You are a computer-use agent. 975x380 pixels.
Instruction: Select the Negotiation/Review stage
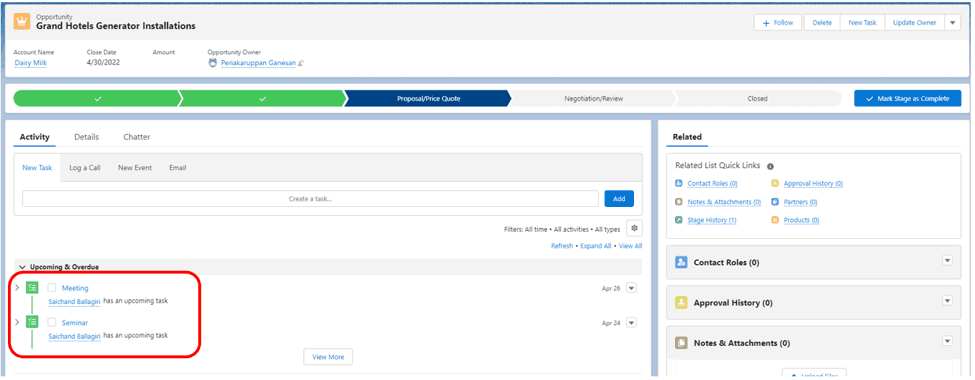point(593,98)
